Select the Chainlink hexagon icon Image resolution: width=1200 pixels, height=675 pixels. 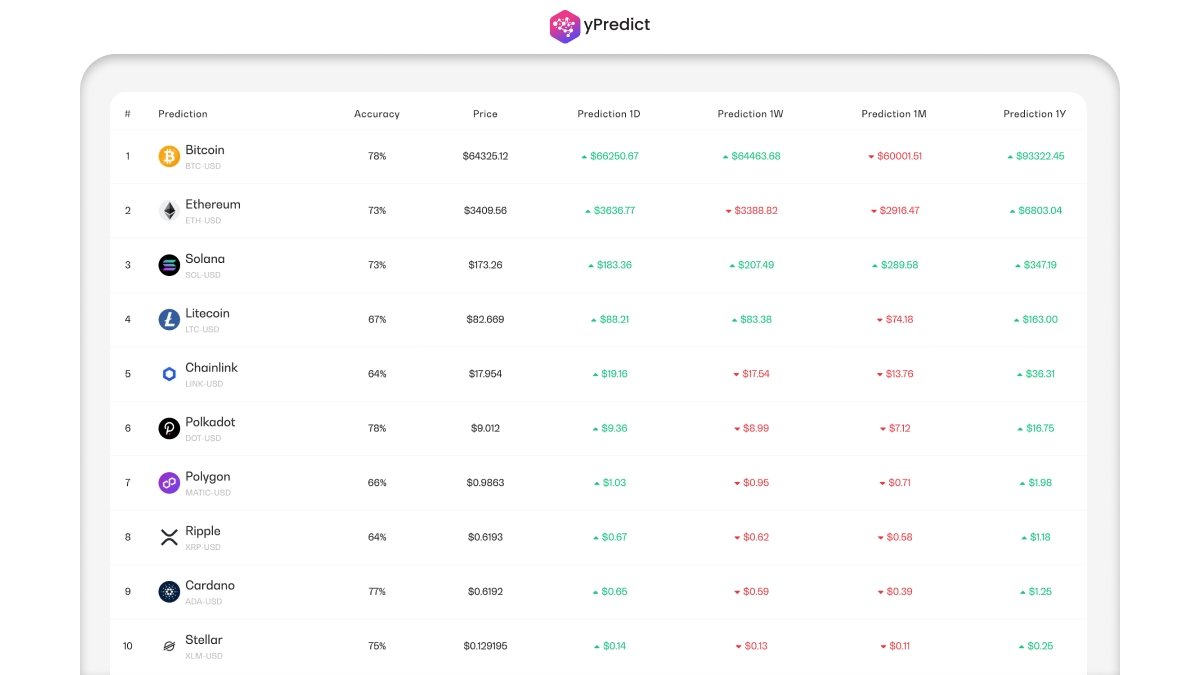tap(168, 373)
